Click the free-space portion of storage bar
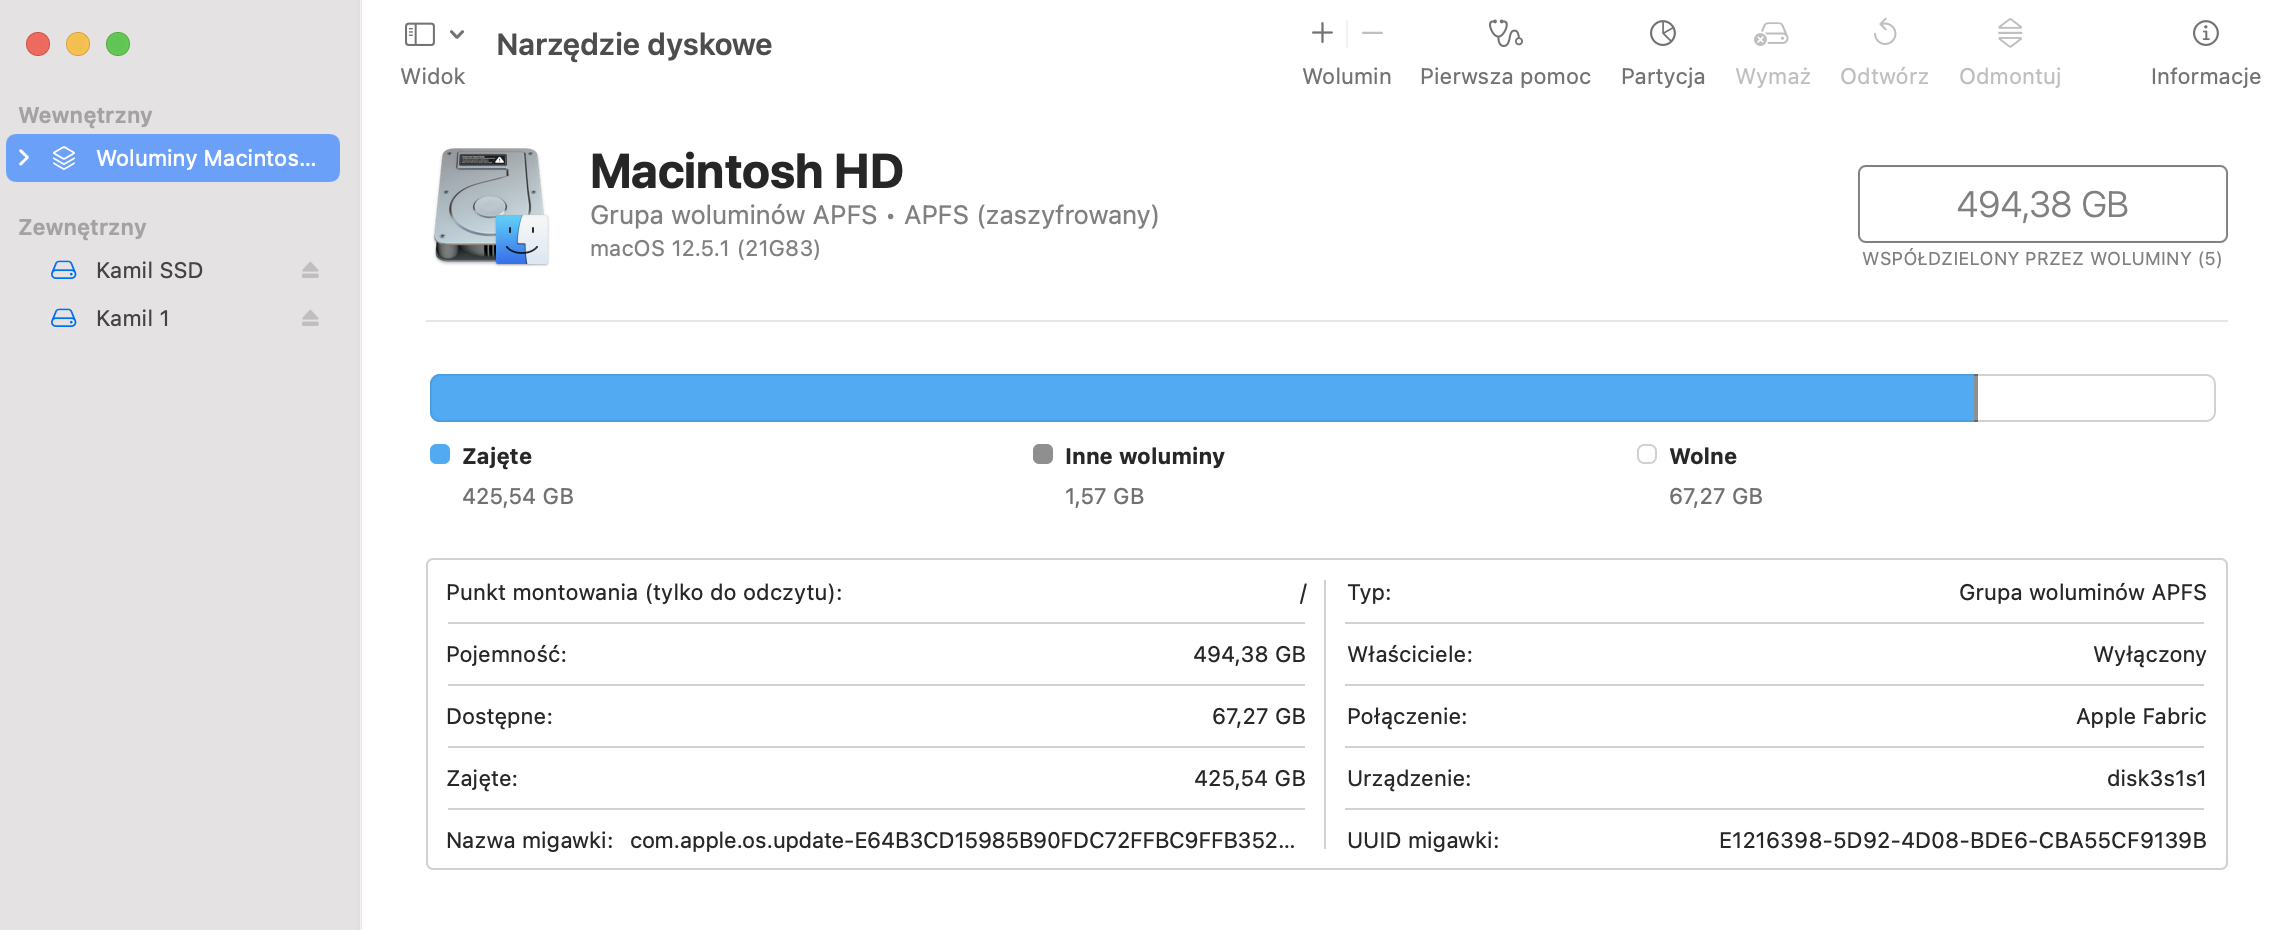The image size is (2282, 930). click(x=2096, y=398)
